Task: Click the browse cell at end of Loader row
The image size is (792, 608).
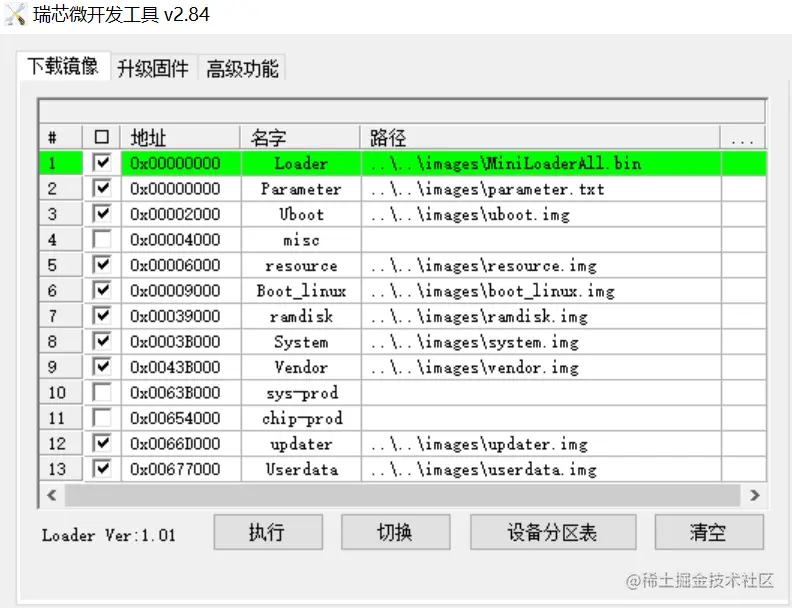Action: (744, 163)
